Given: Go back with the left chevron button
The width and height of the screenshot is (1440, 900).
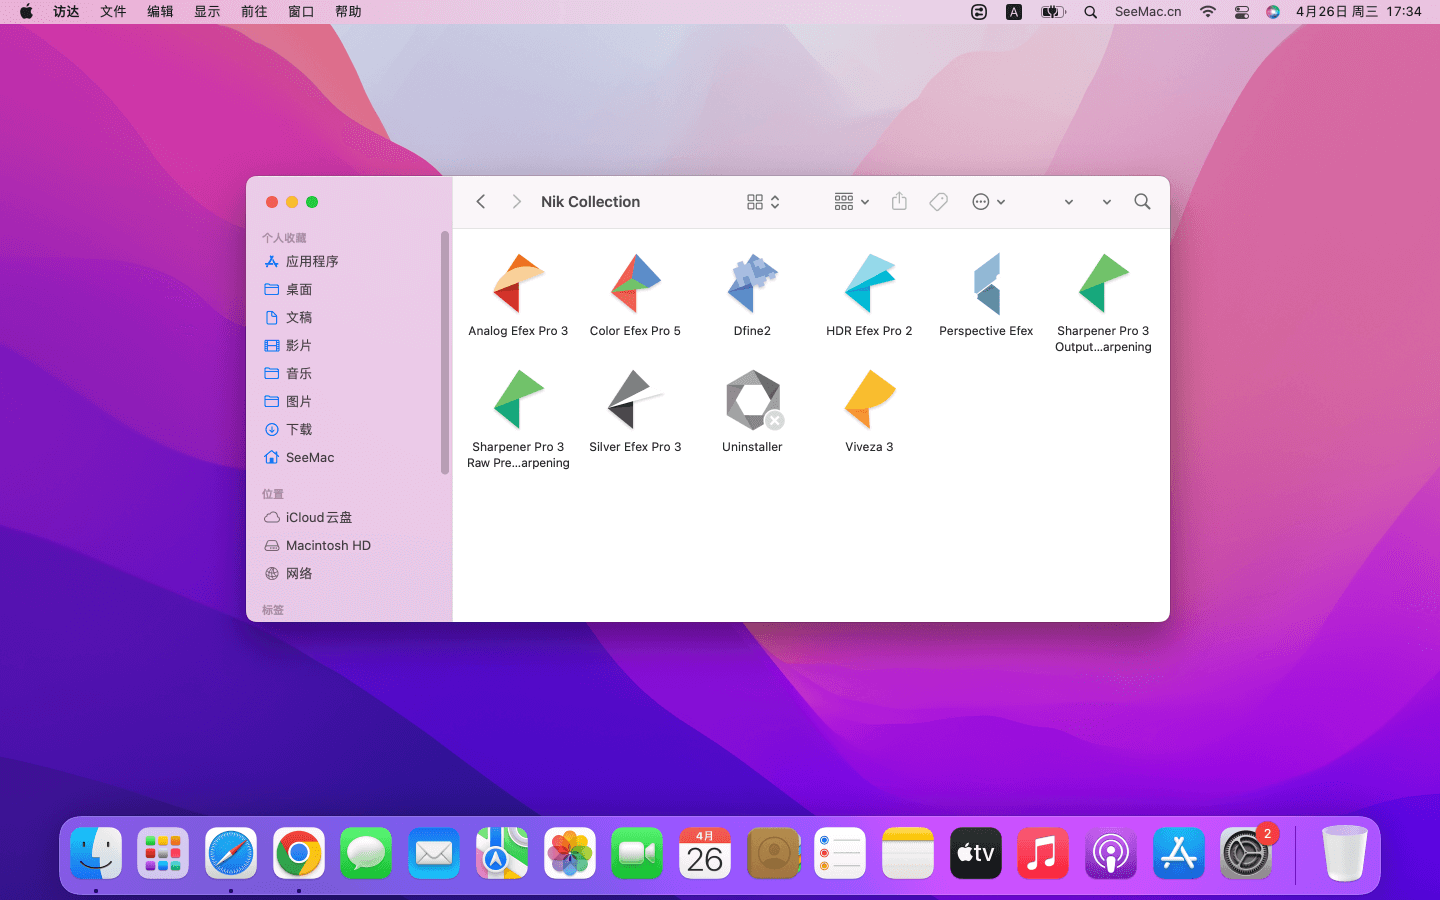Looking at the screenshot, I should tap(481, 202).
